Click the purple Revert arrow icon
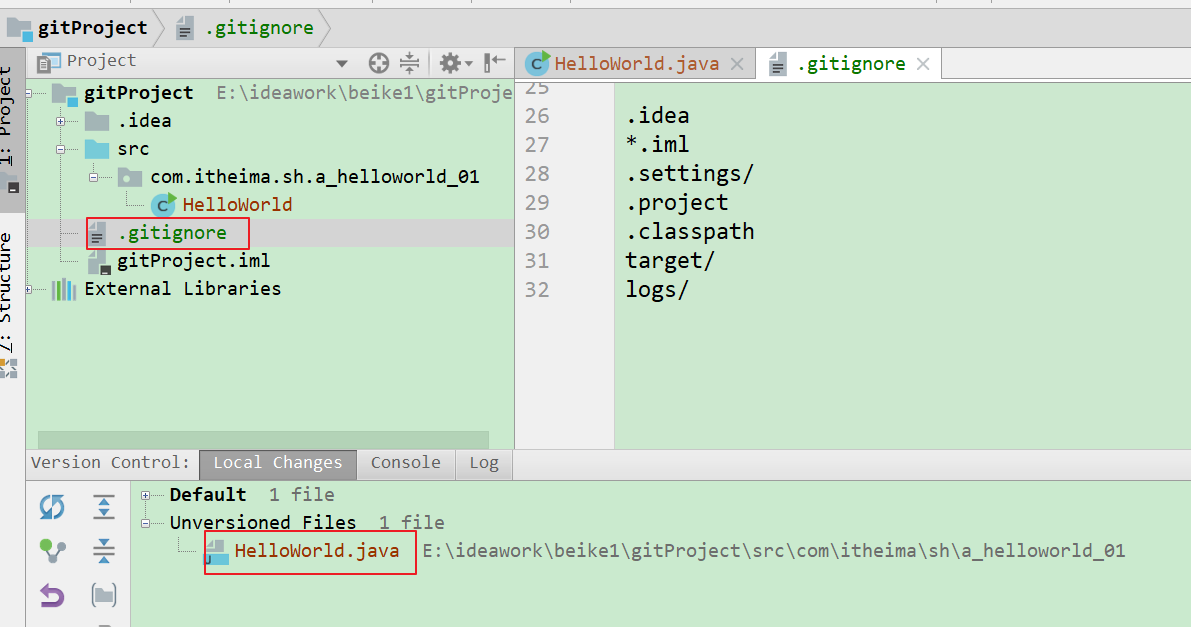Screen dimensions: 1191x627 [52, 596]
